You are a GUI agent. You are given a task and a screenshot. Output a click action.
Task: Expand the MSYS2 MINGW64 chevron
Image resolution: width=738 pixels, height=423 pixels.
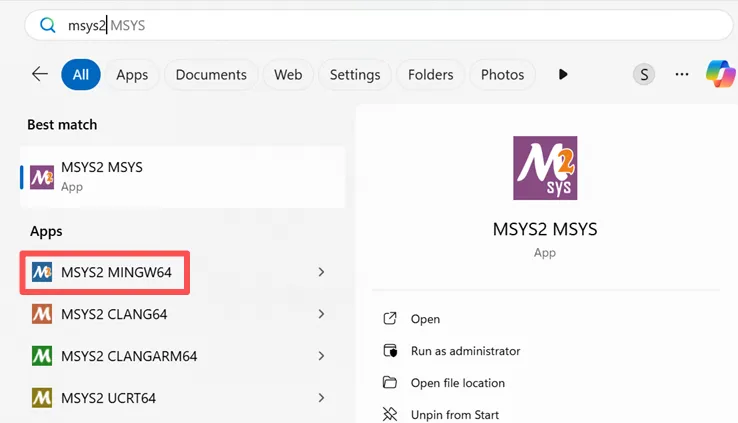click(x=321, y=272)
